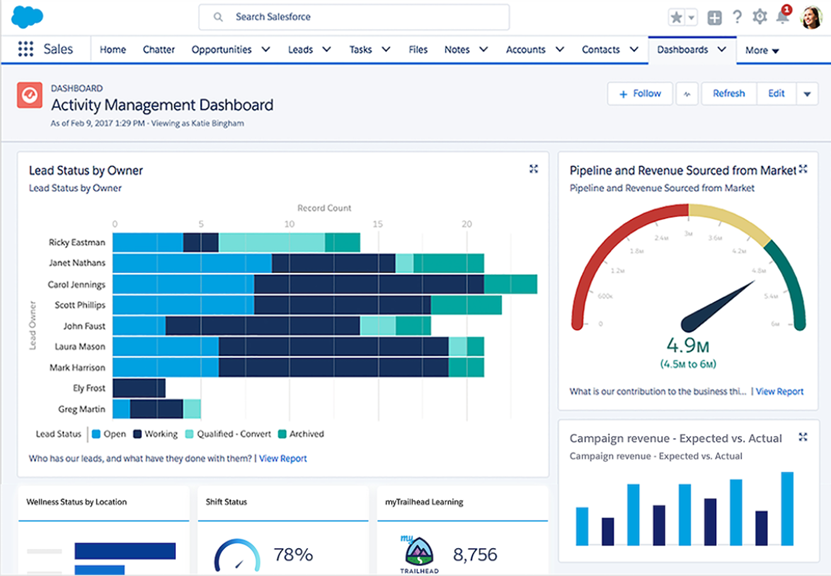Click the Salesforce cloud logo
The width and height of the screenshot is (831, 576).
coord(27,16)
